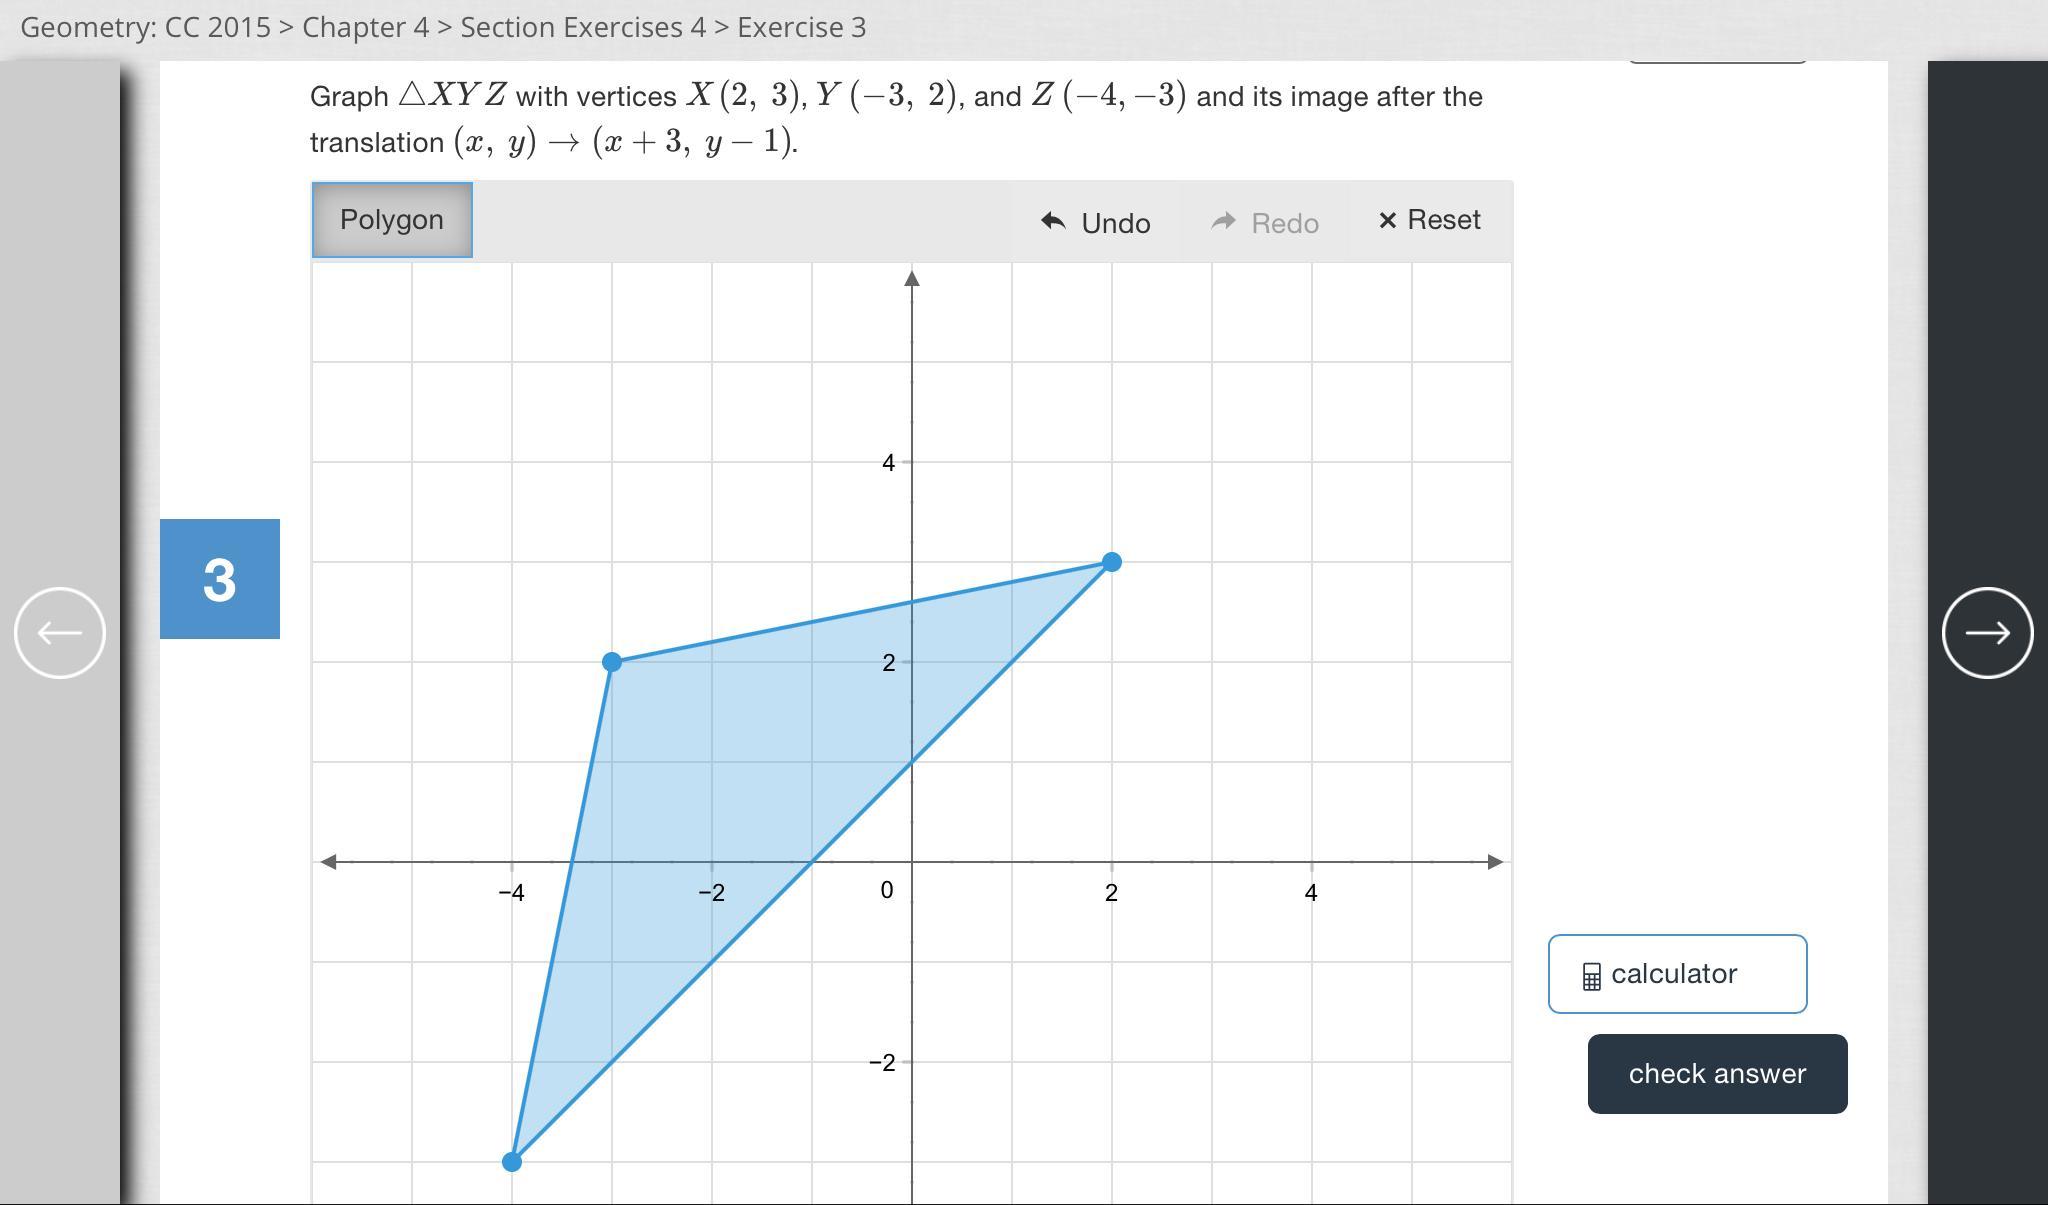Click the Undo arrow icon

point(1053,221)
